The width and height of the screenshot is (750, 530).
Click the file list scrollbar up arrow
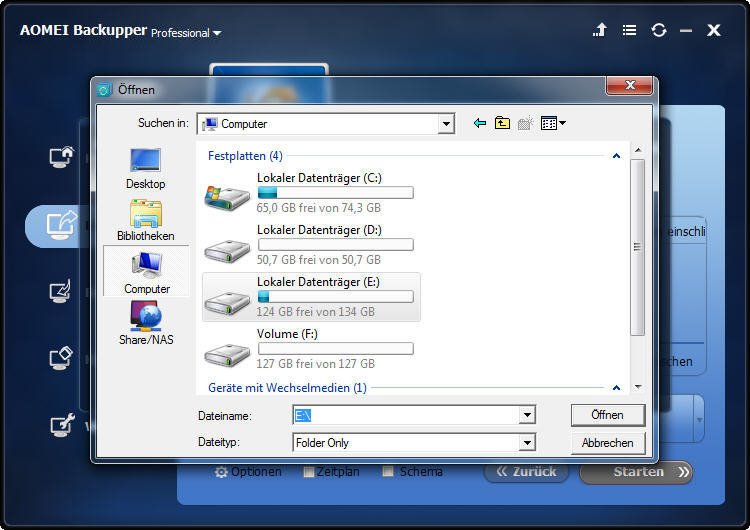coord(638,150)
